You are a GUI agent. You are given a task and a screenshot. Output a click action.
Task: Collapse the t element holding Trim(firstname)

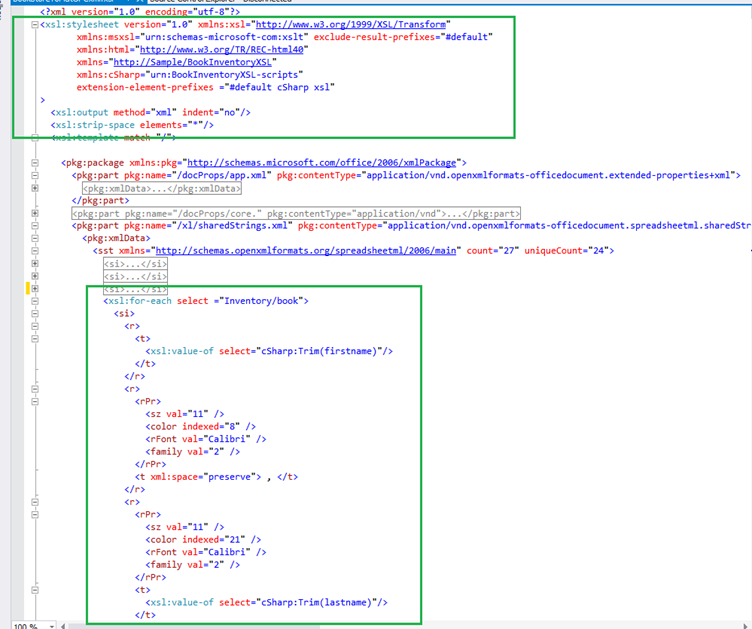(x=35, y=338)
